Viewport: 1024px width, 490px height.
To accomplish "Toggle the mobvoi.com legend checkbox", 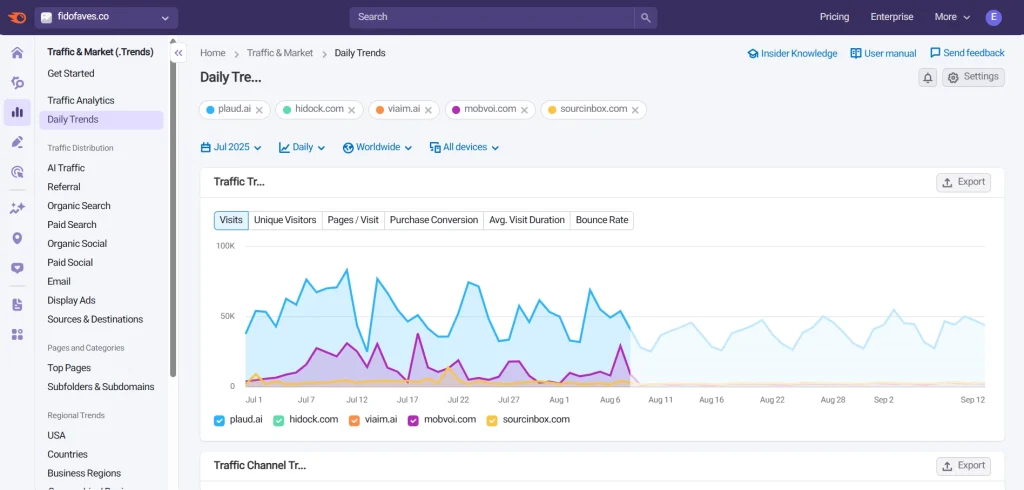I will pyautogui.click(x=413, y=420).
